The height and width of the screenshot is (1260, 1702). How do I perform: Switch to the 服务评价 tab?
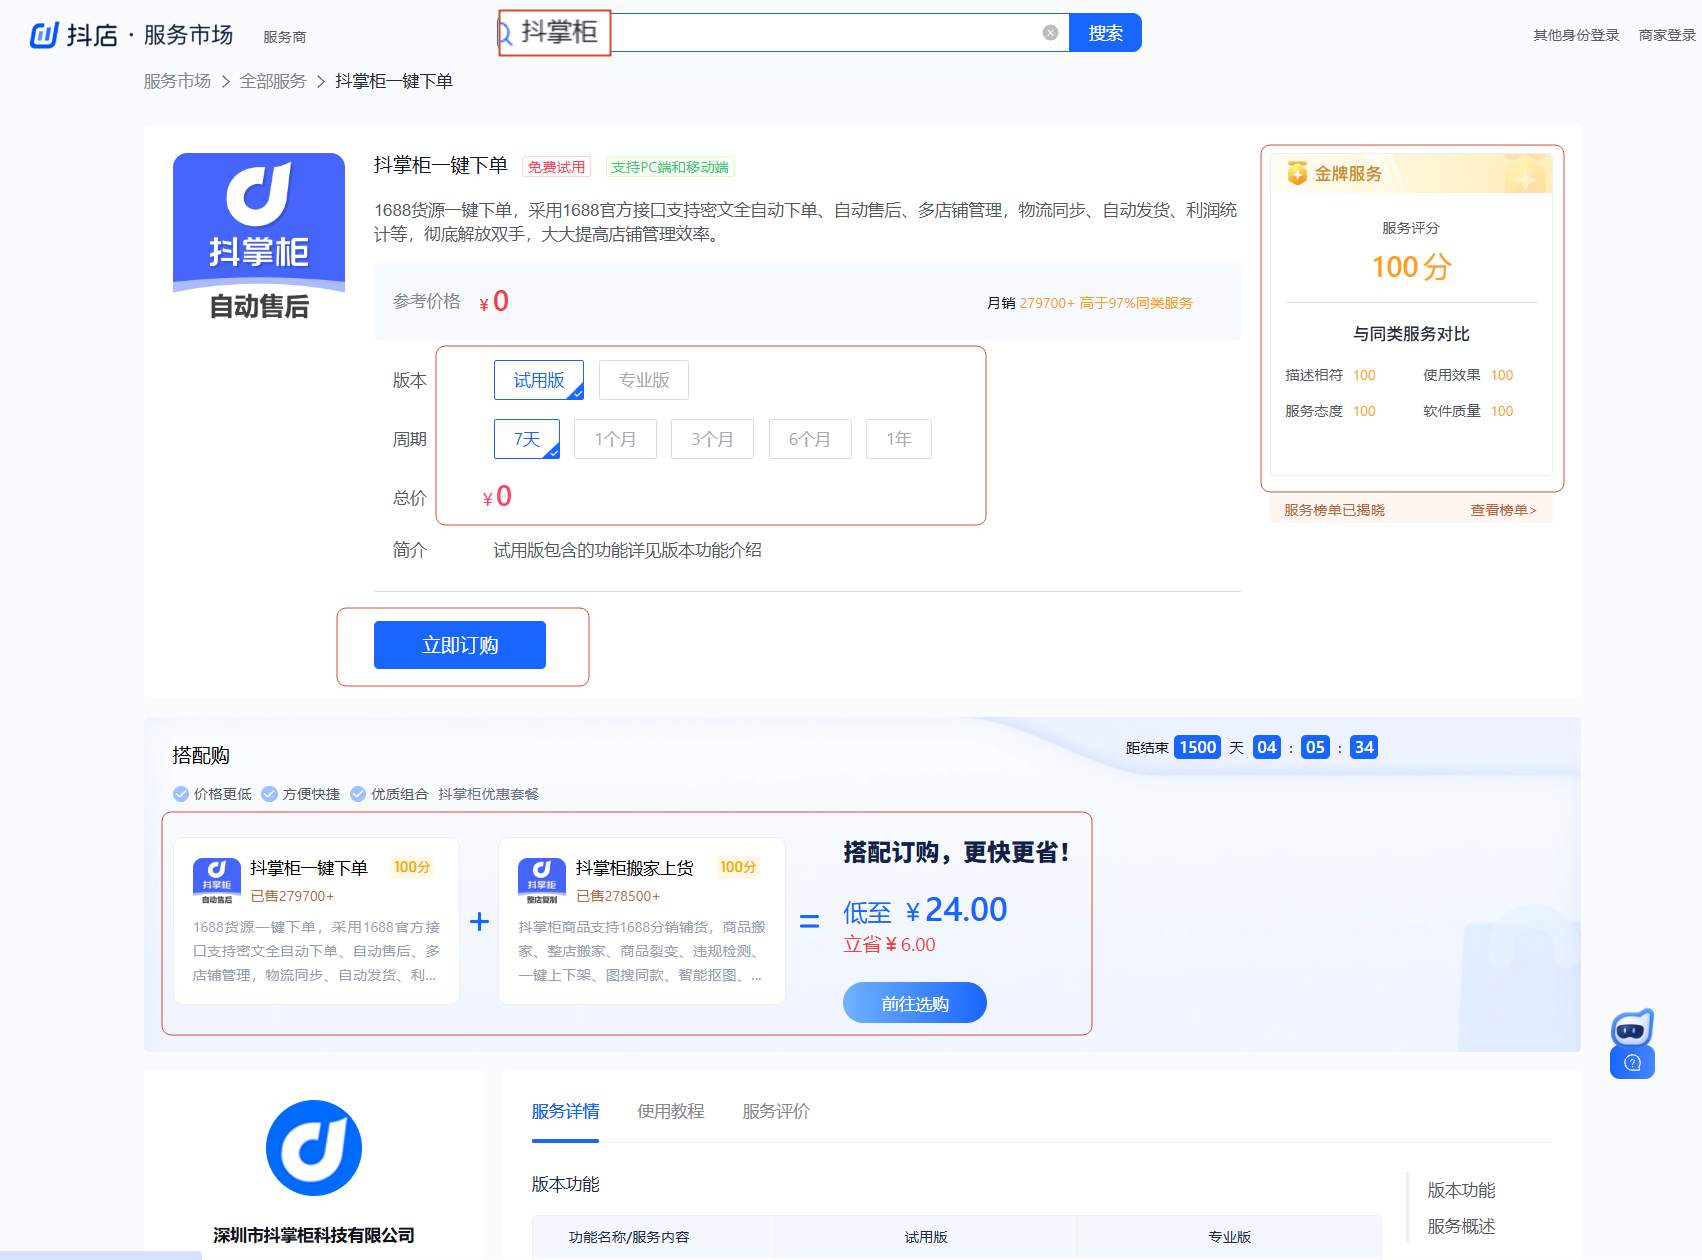[776, 1111]
